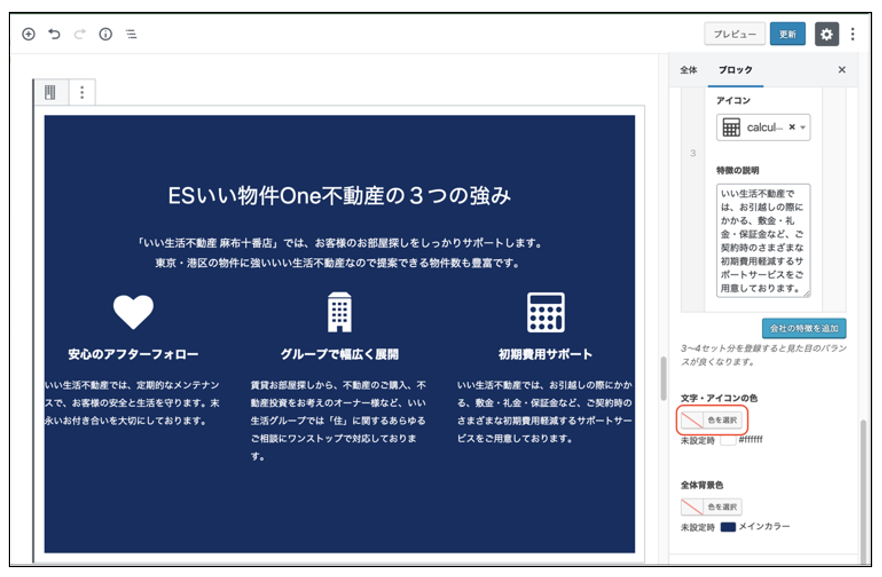882x577 pixels.
Task: Choose color under 文字・アイコンの色
Action: 713,420
